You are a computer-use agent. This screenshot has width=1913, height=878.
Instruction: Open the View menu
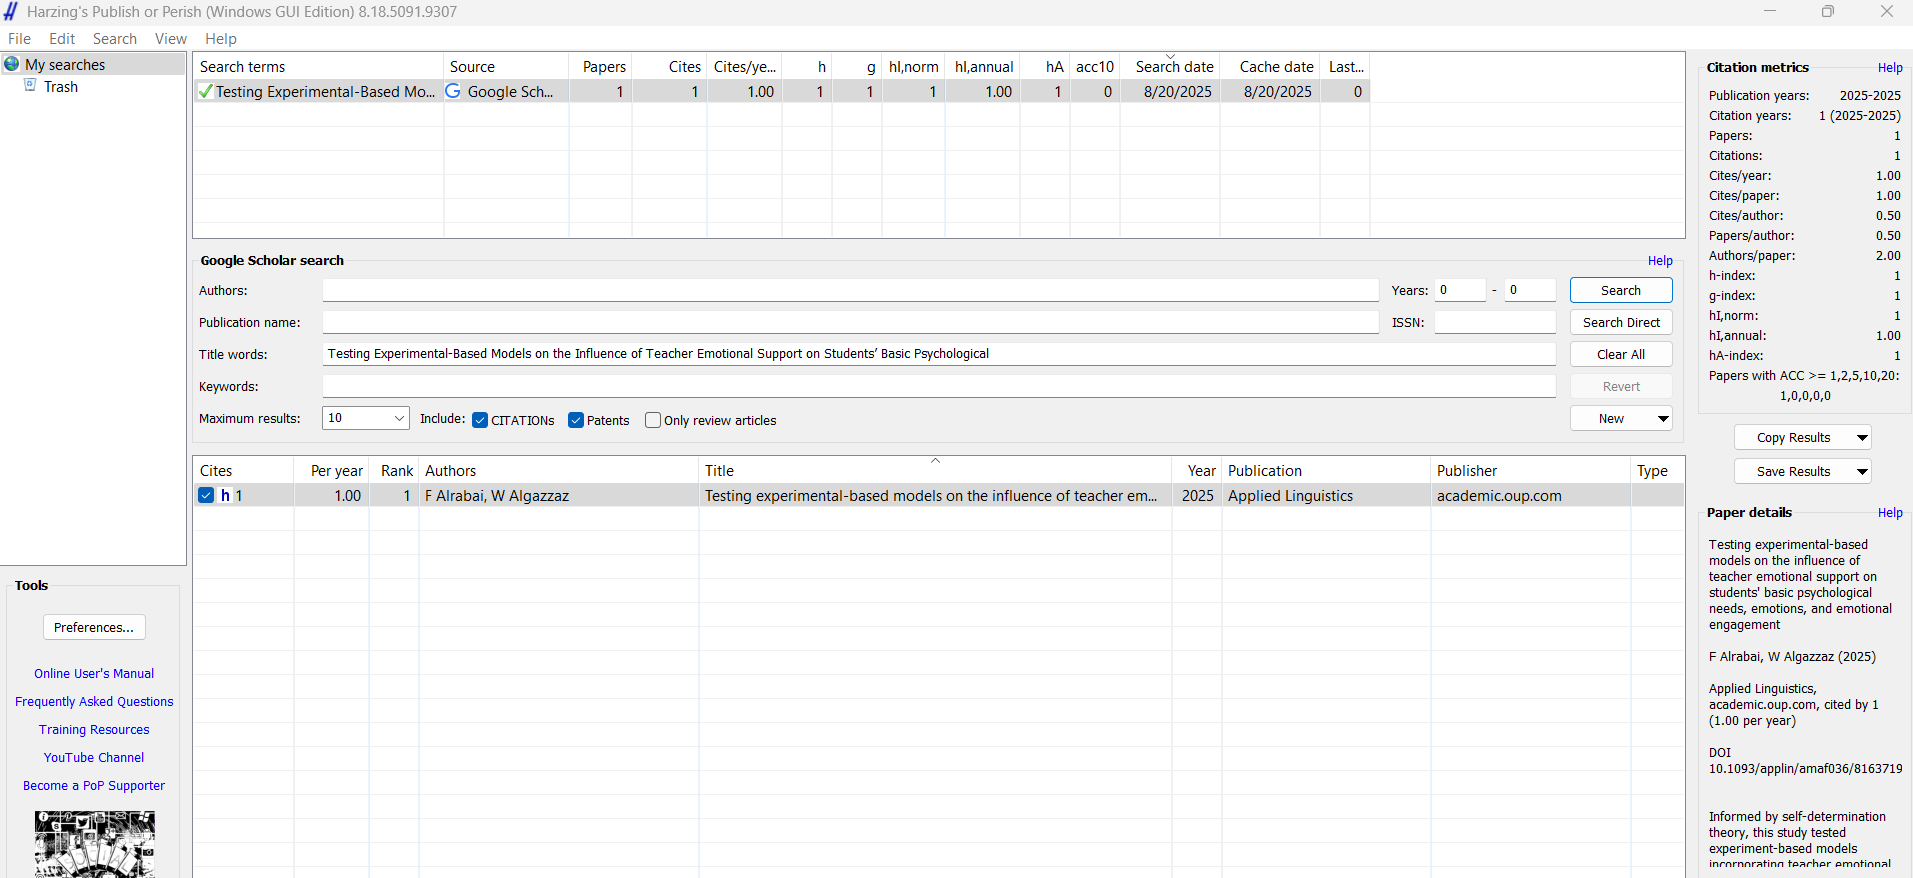(x=171, y=39)
